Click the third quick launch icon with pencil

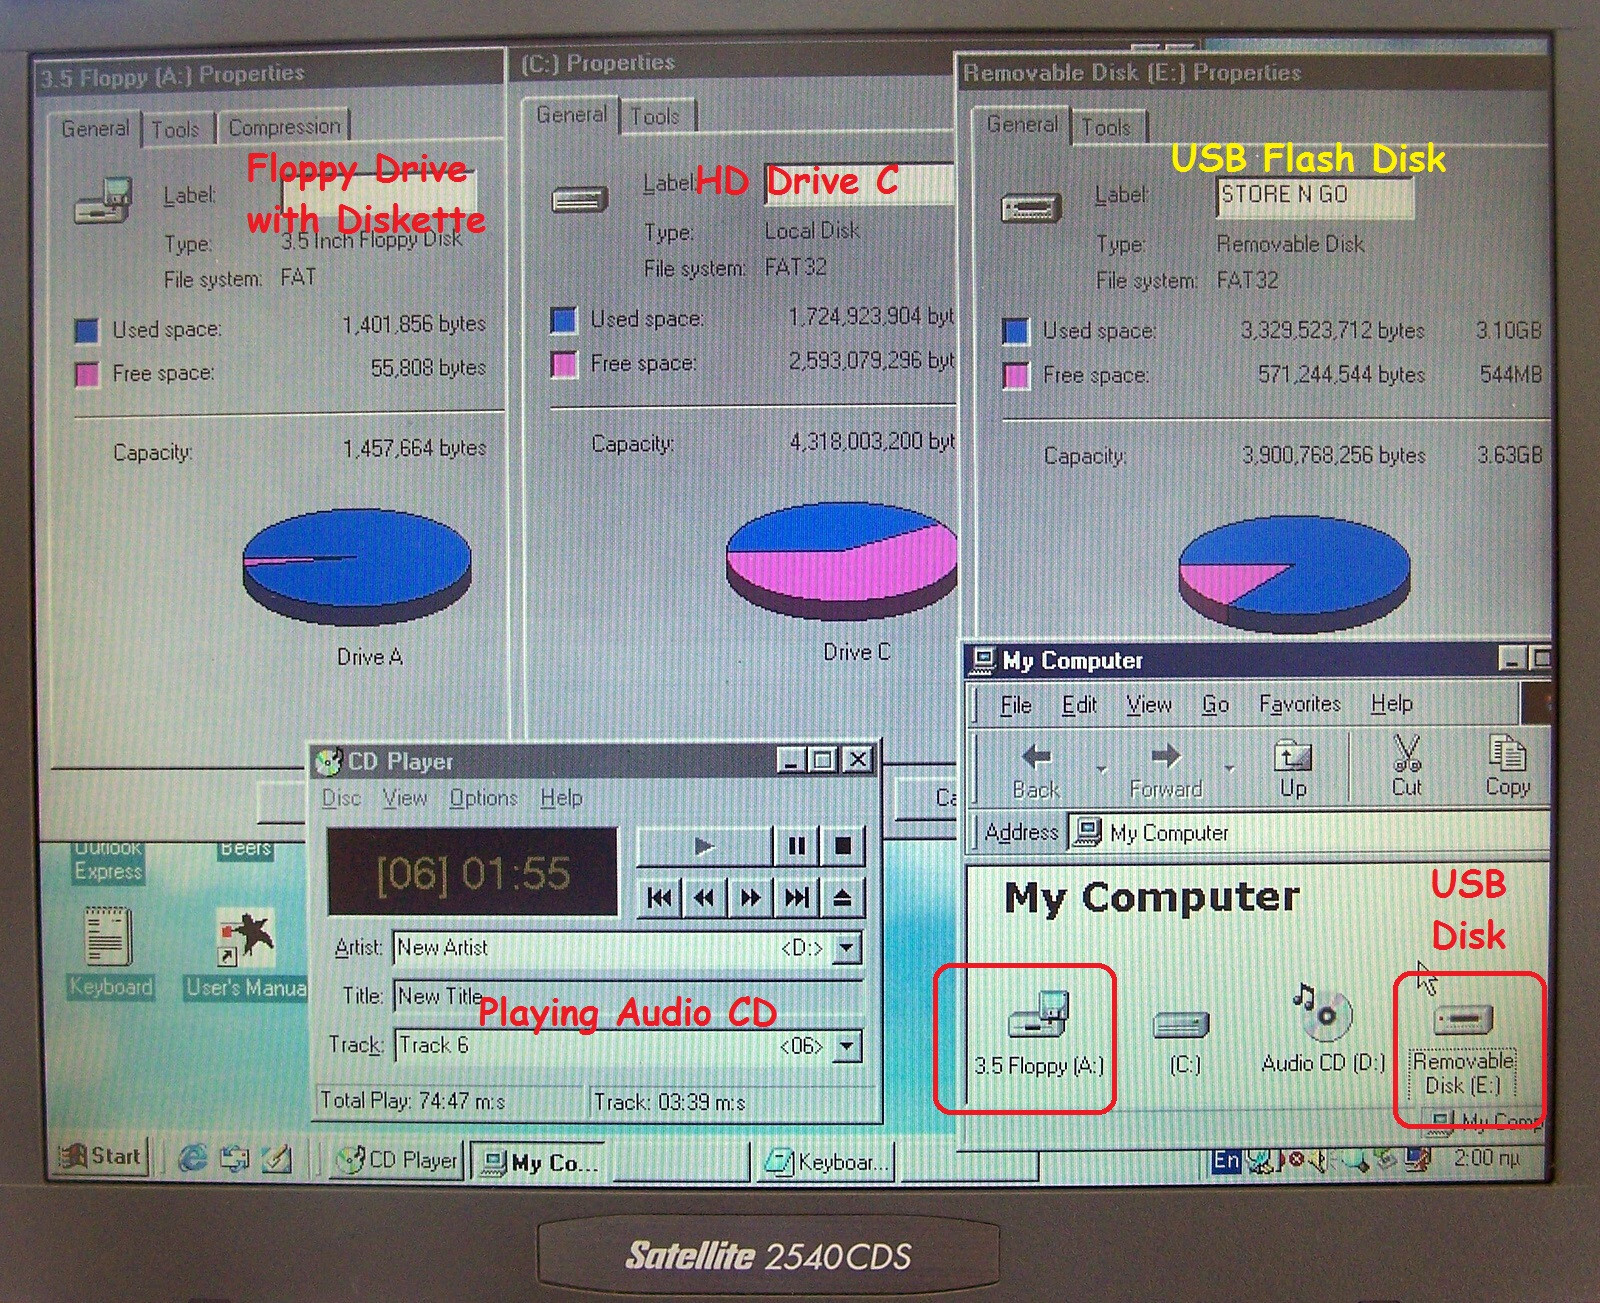pyautogui.click(x=277, y=1159)
